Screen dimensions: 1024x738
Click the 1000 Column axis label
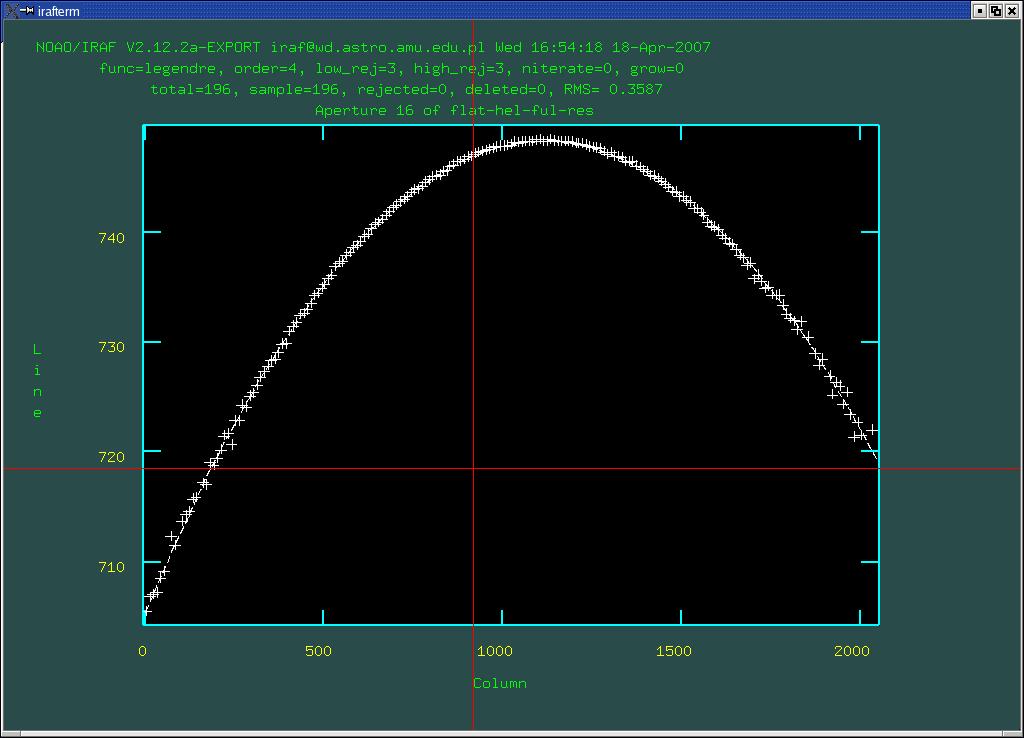point(495,651)
